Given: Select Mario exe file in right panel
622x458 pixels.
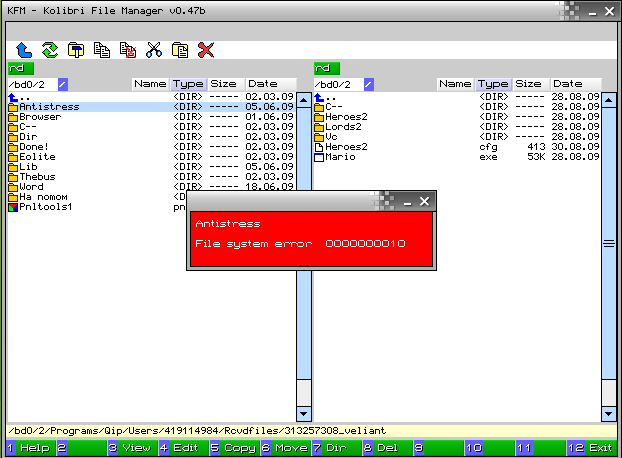Looking at the screenshot, I should coord(340,157).
